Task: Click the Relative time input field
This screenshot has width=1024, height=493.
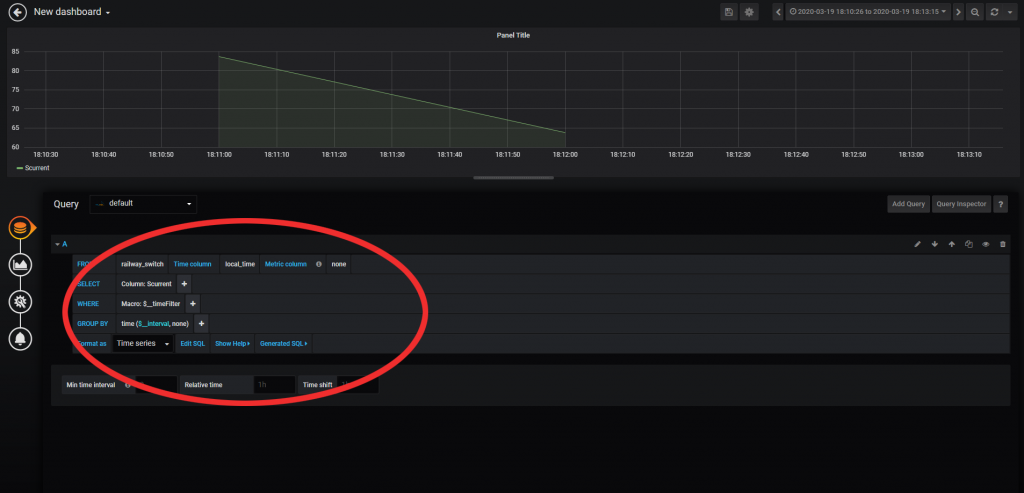Action: point(274,385)
